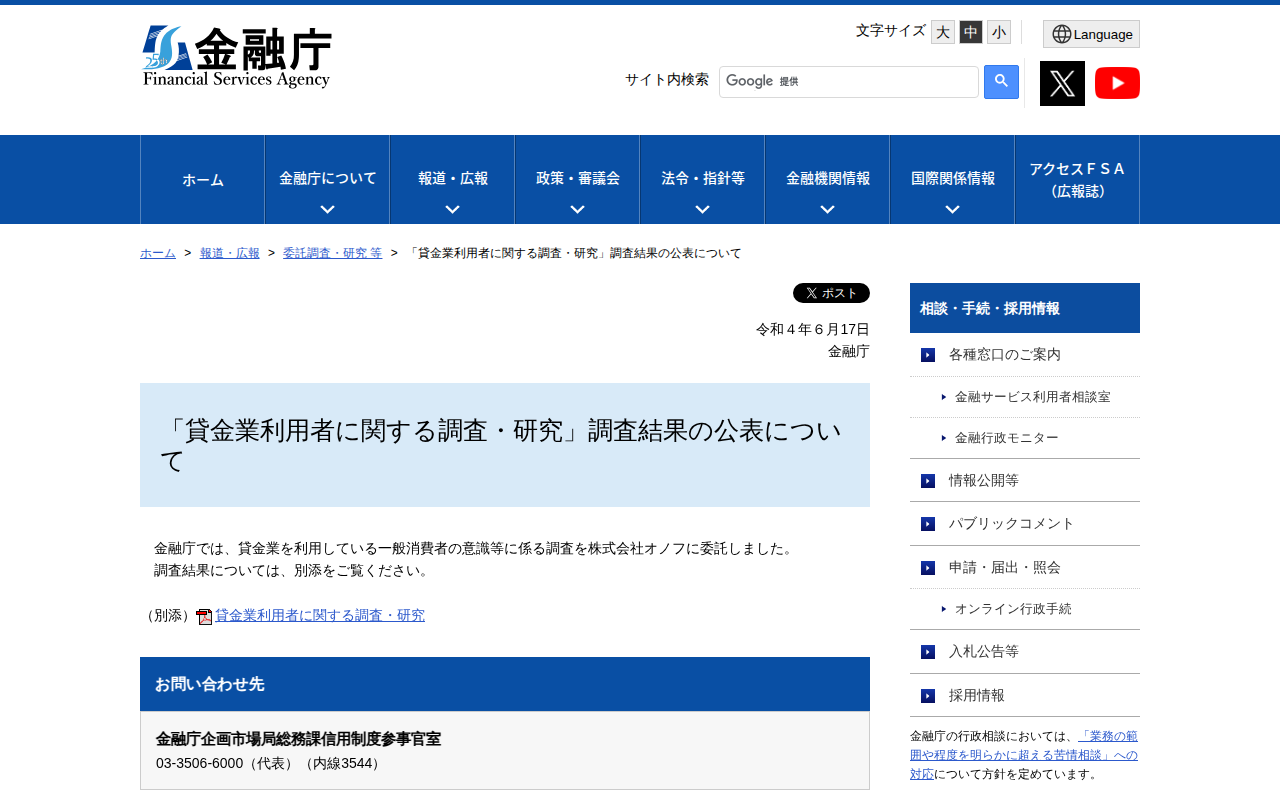Follow the 委託調査・研究 等 breadcrumb link
Viewport: 1280px width, 800px height.
pyautogui.click(x=333, y=252)
